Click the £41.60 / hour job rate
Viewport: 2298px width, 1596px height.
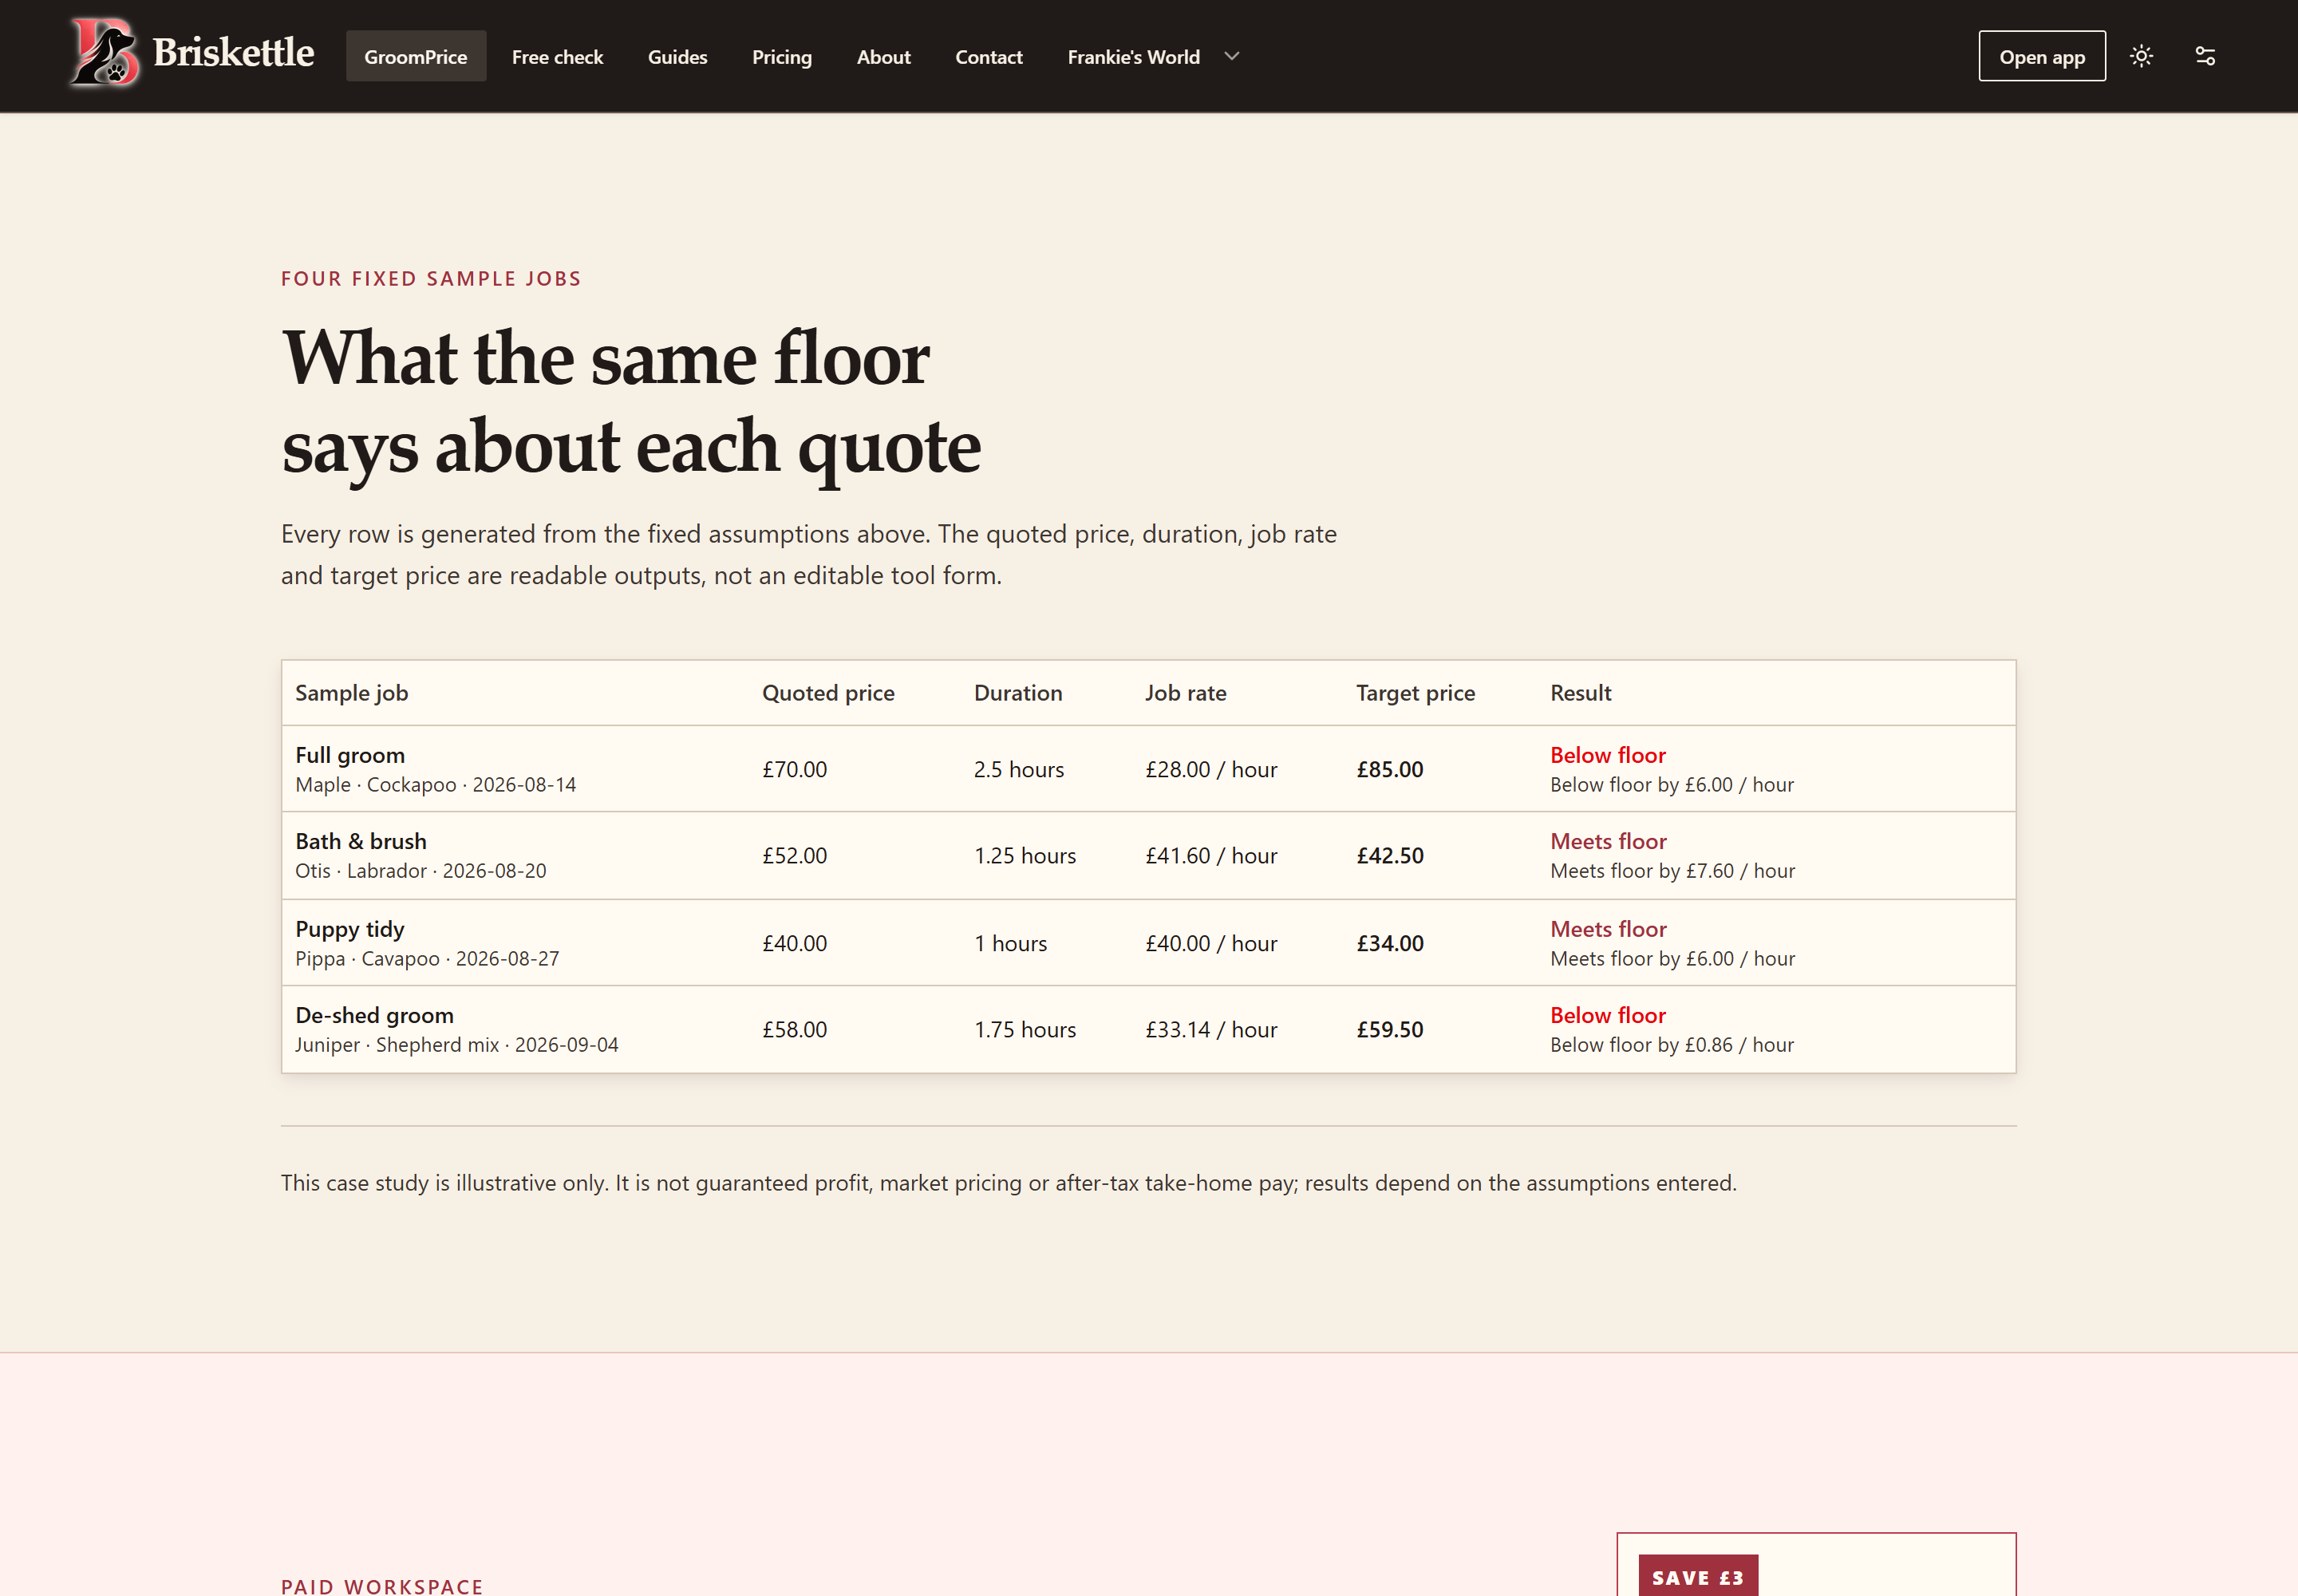pyautogui.click(x=1211, y=855)
